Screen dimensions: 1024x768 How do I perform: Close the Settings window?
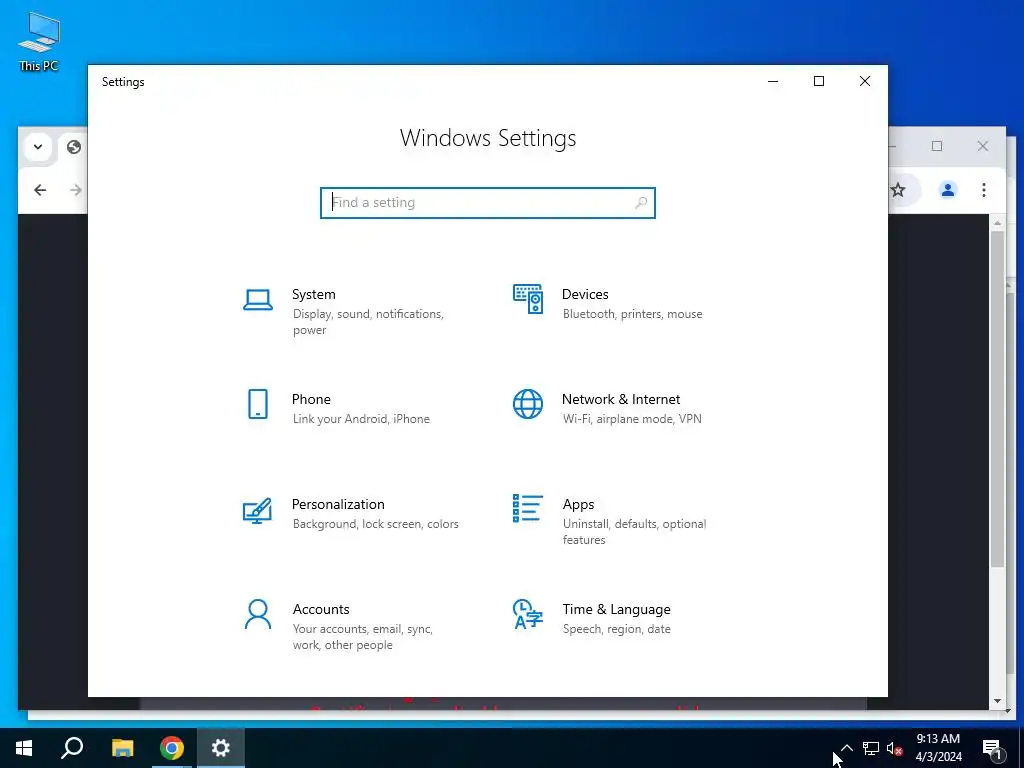[x=865, y=81]
